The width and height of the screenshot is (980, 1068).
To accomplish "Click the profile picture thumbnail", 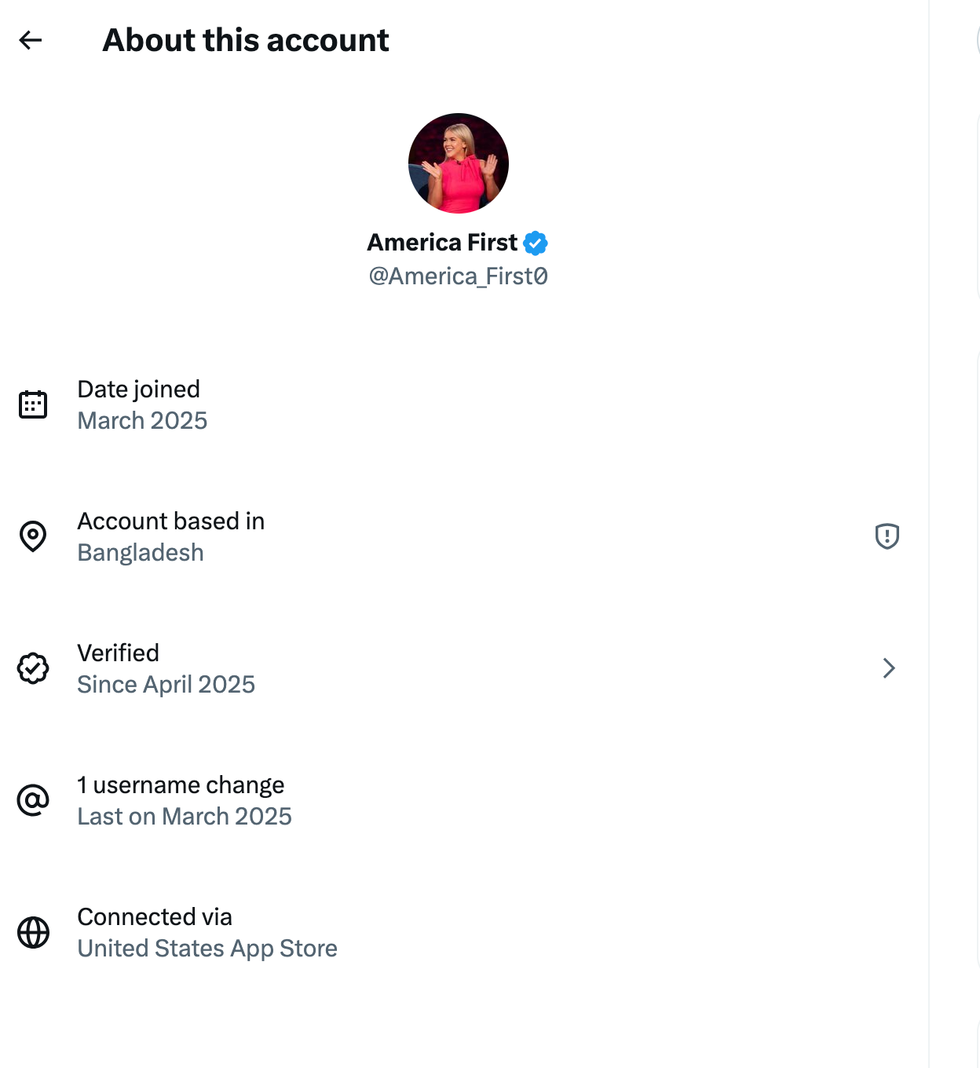I will click(x=458, y=163).
